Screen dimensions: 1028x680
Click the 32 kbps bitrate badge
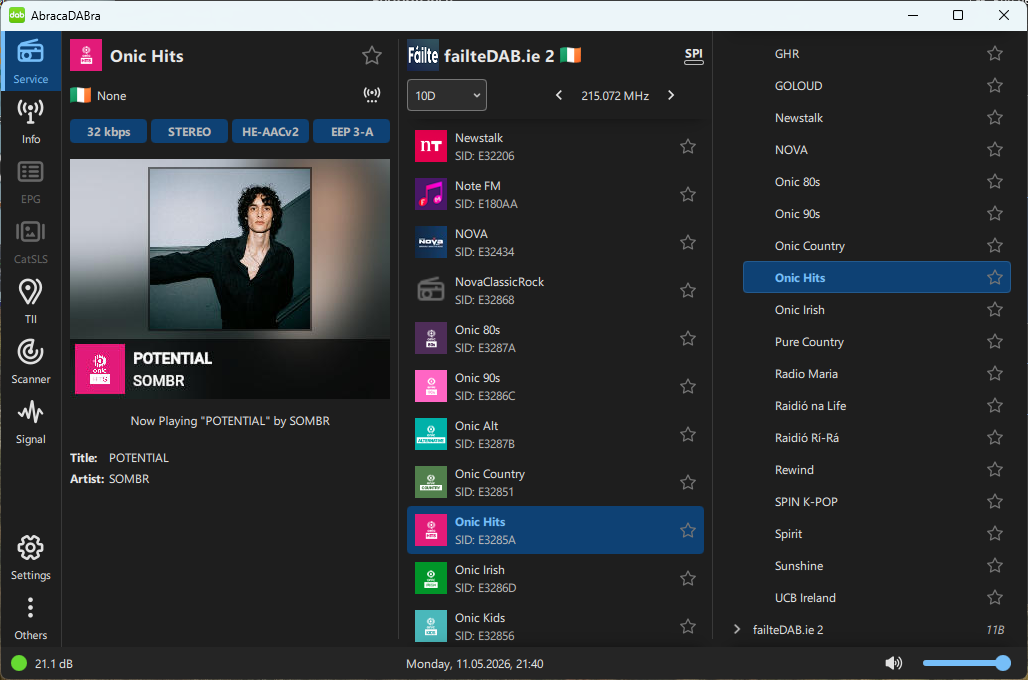108,131
